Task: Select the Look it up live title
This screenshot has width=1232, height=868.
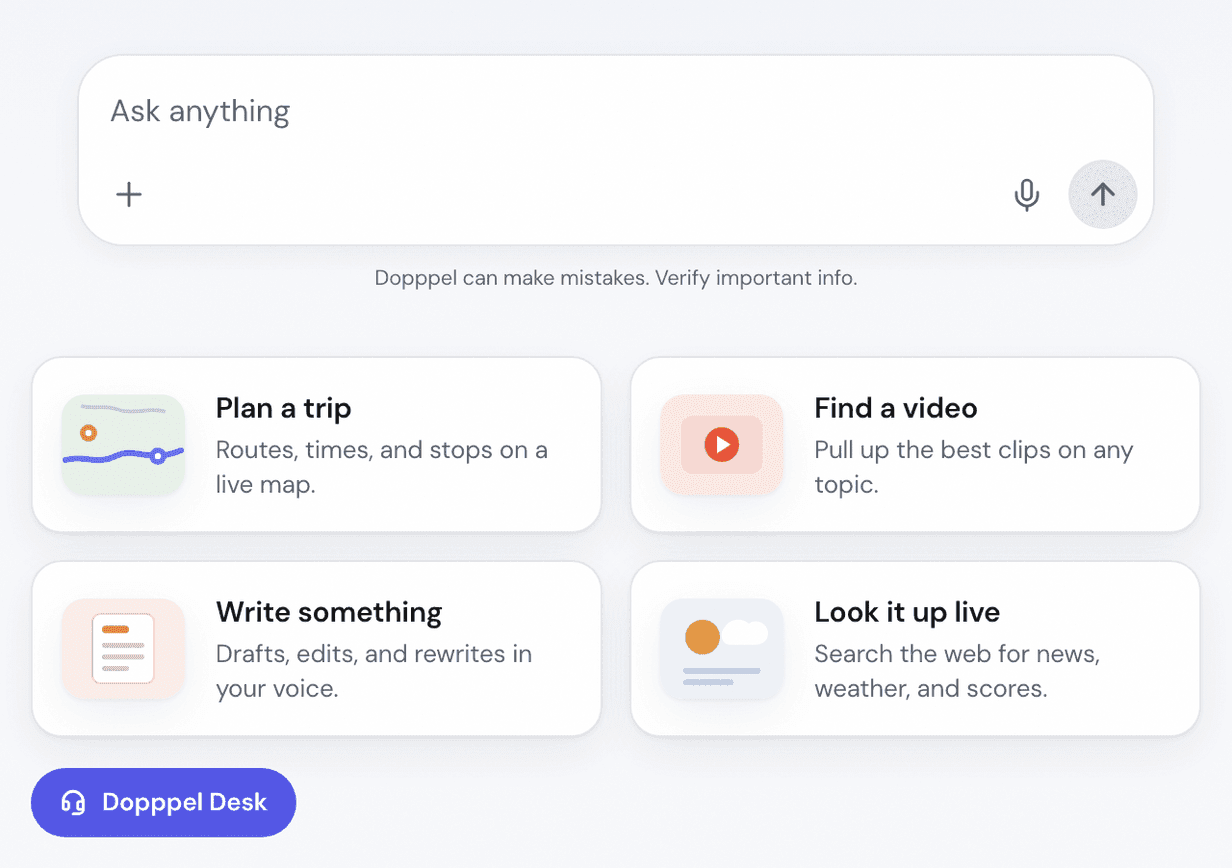Action: click(907, 612)
